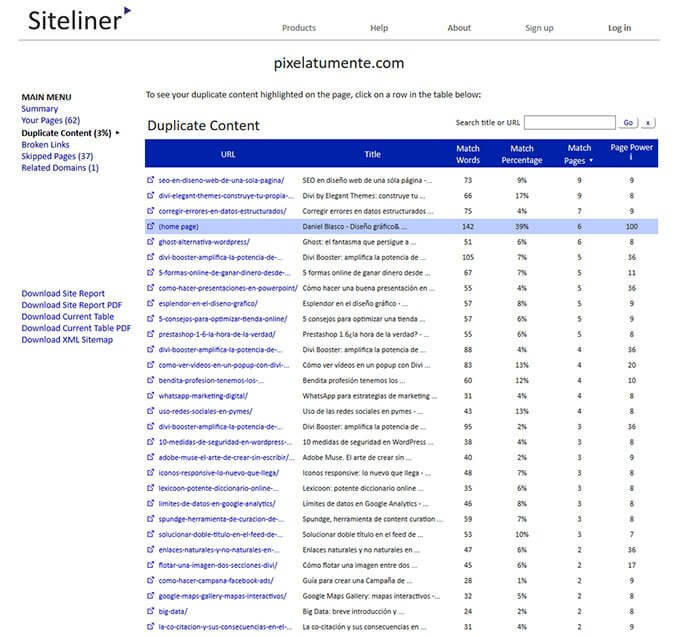Open the Help menu item

[379, 28]
